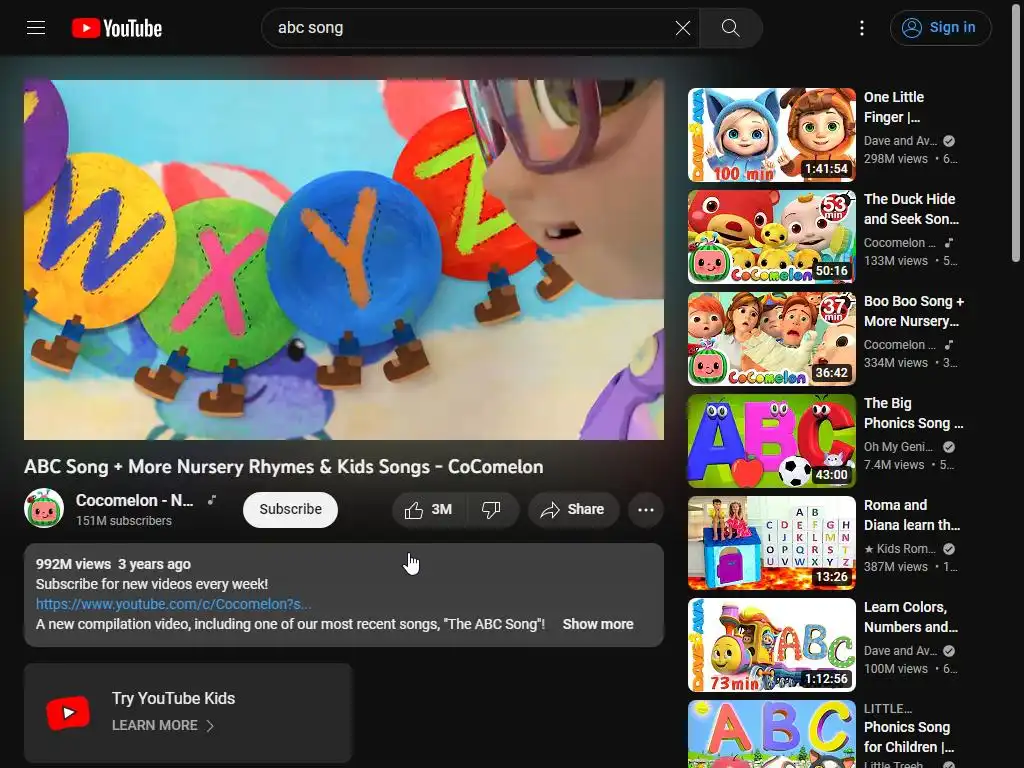Click Try YouTube Kids heading
The image size is (1024, 768).
(173, 698)
